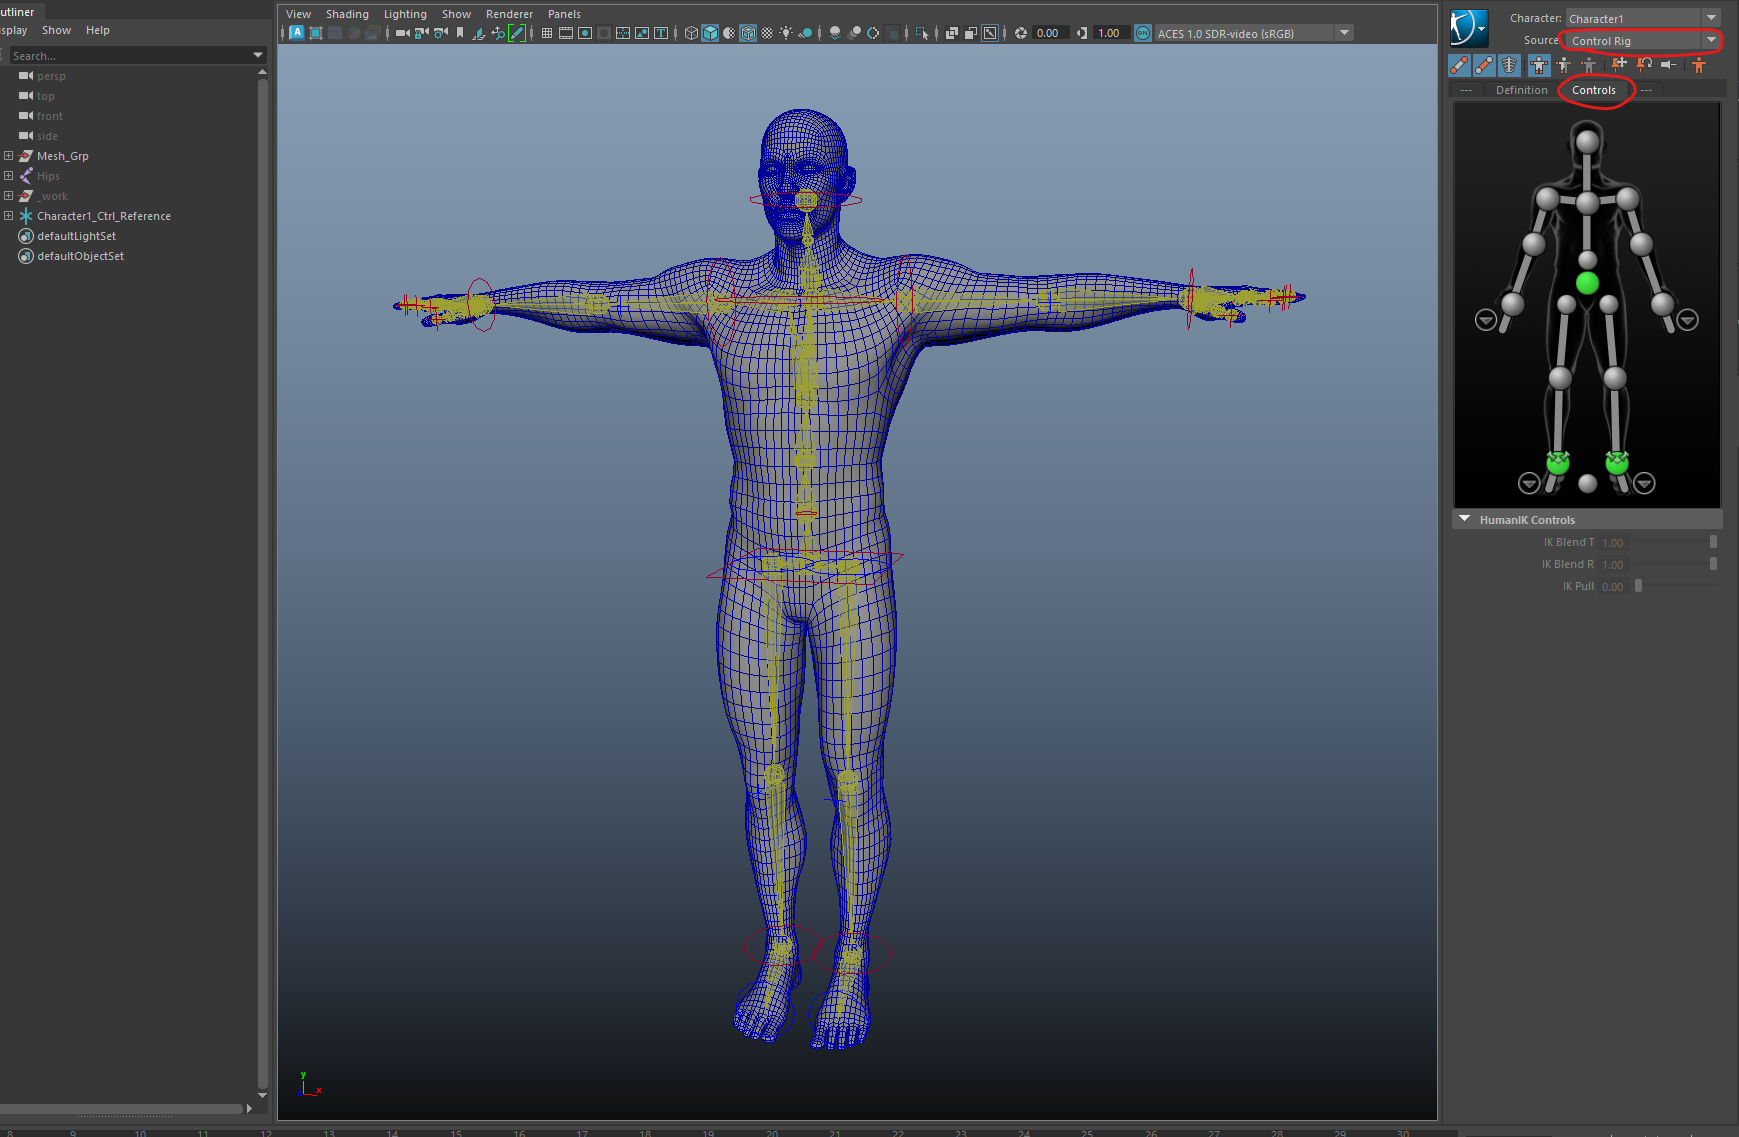Open the Shading menu
The height and width of the screenshot is (1137, 1739).
pos(347,14)
